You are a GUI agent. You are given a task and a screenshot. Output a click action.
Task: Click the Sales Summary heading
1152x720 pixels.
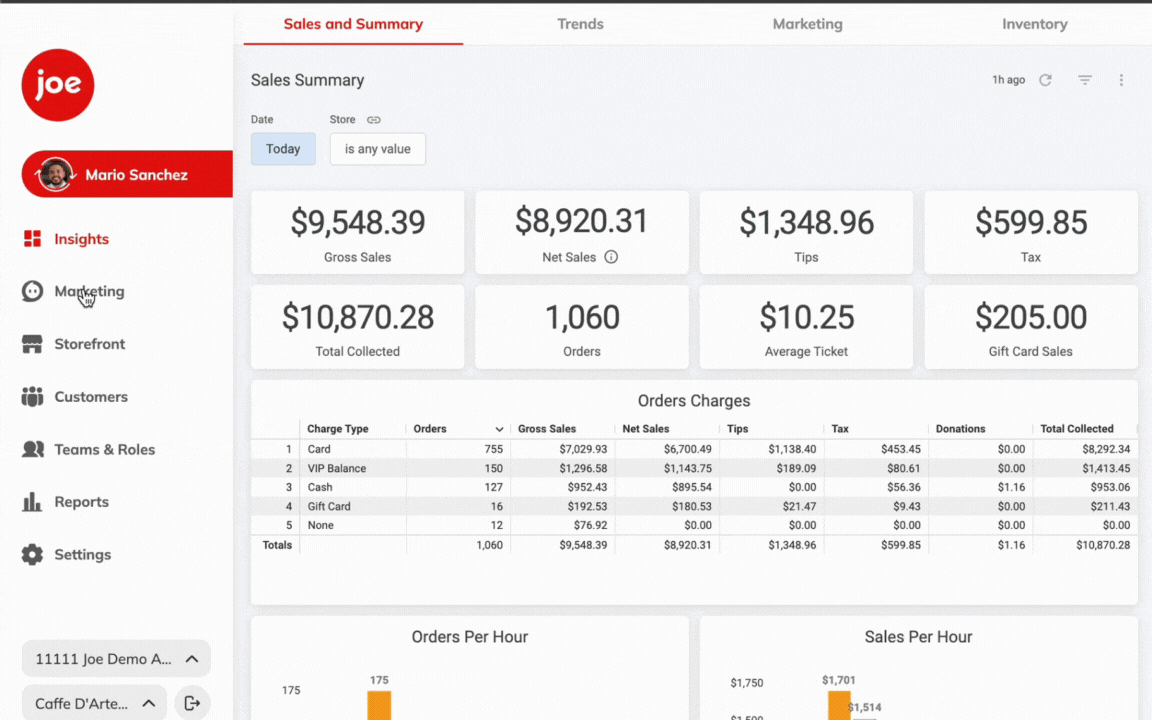[307, 80]
